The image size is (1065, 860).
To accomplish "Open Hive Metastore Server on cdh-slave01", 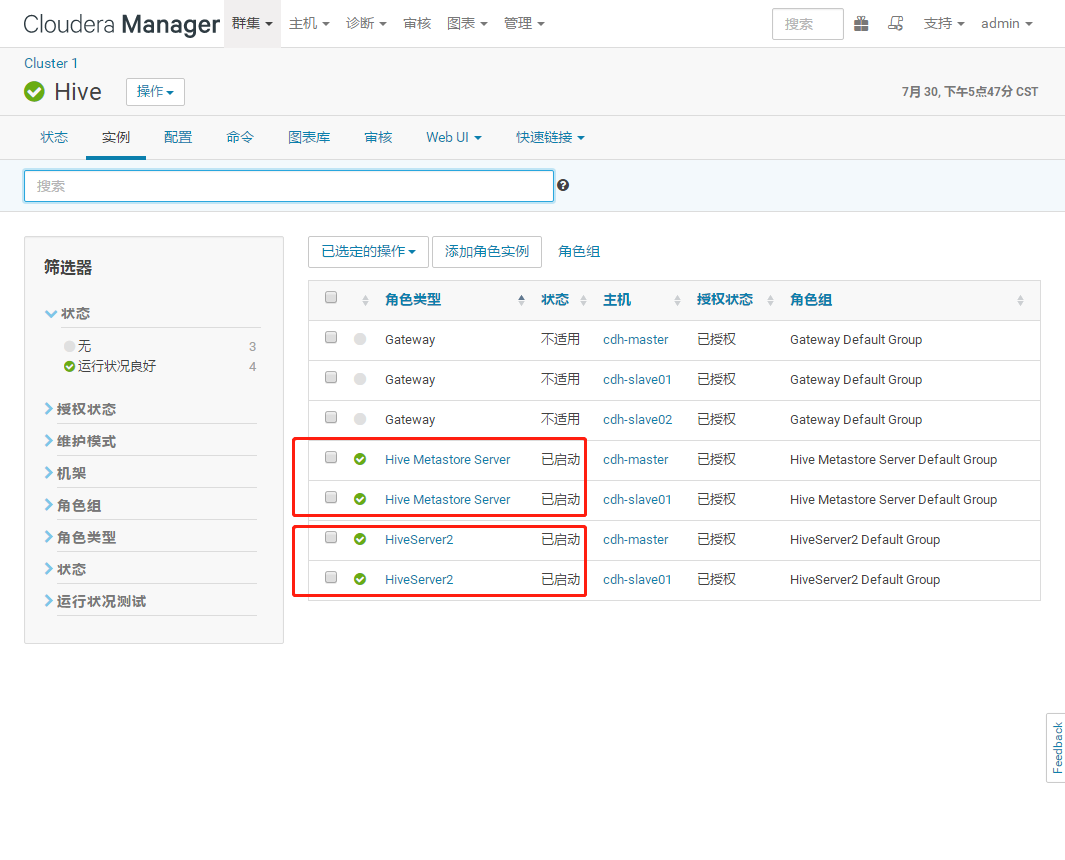I will point(448,500).
